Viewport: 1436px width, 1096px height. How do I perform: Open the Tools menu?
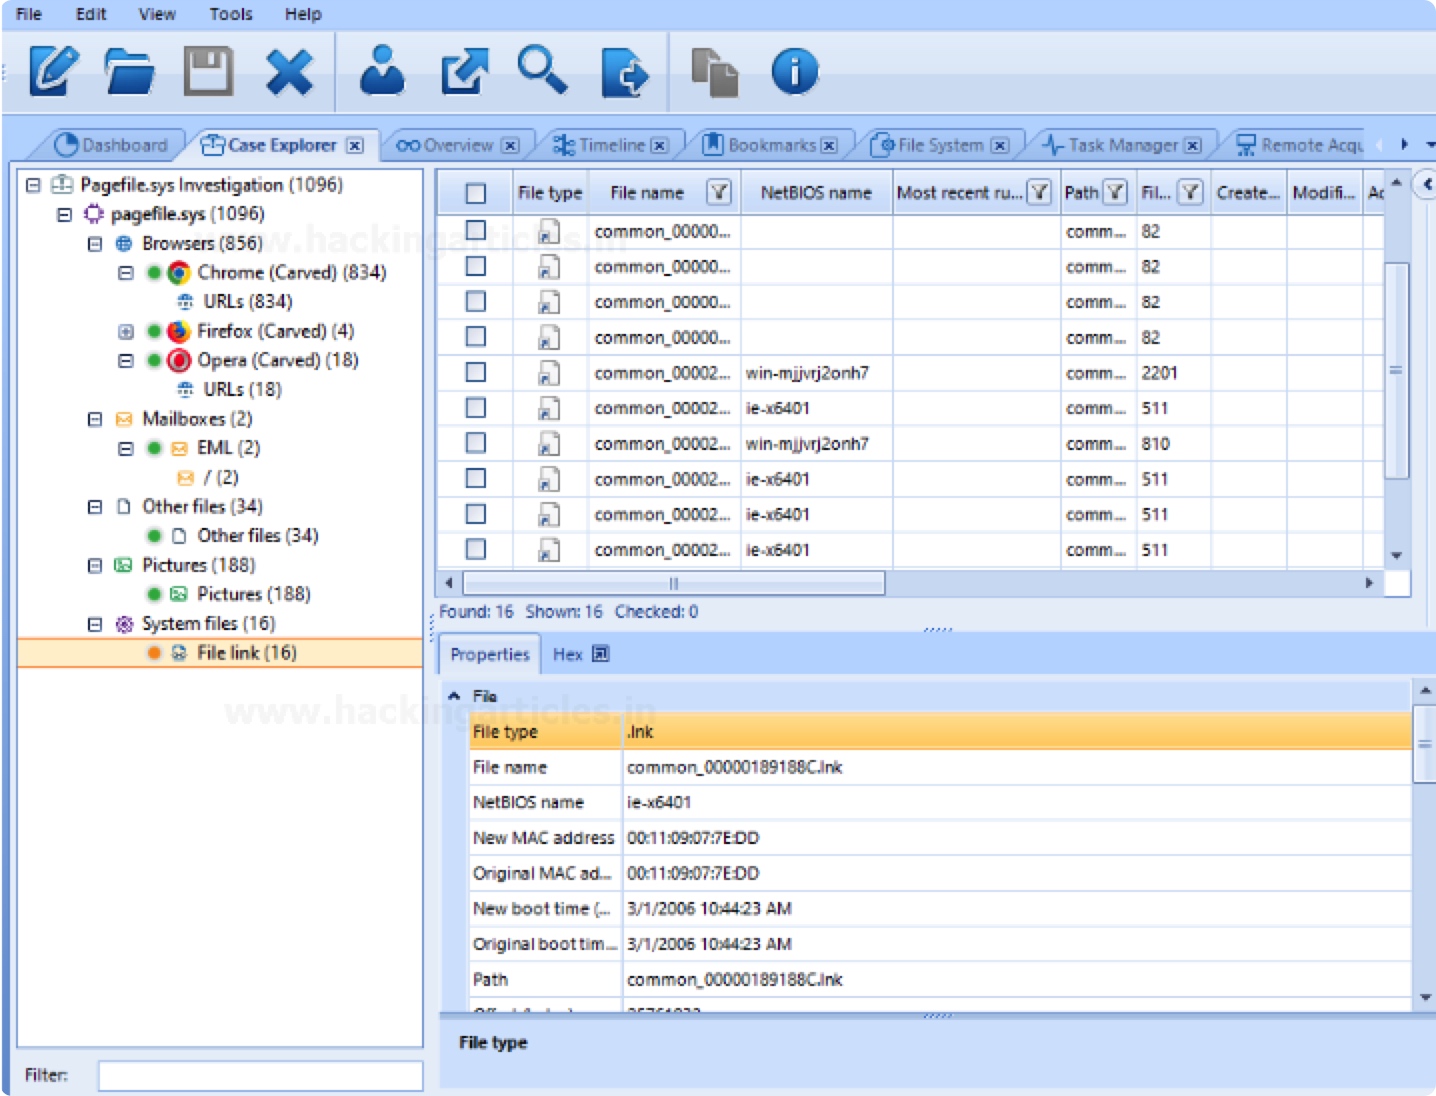[x=231, y=14]
